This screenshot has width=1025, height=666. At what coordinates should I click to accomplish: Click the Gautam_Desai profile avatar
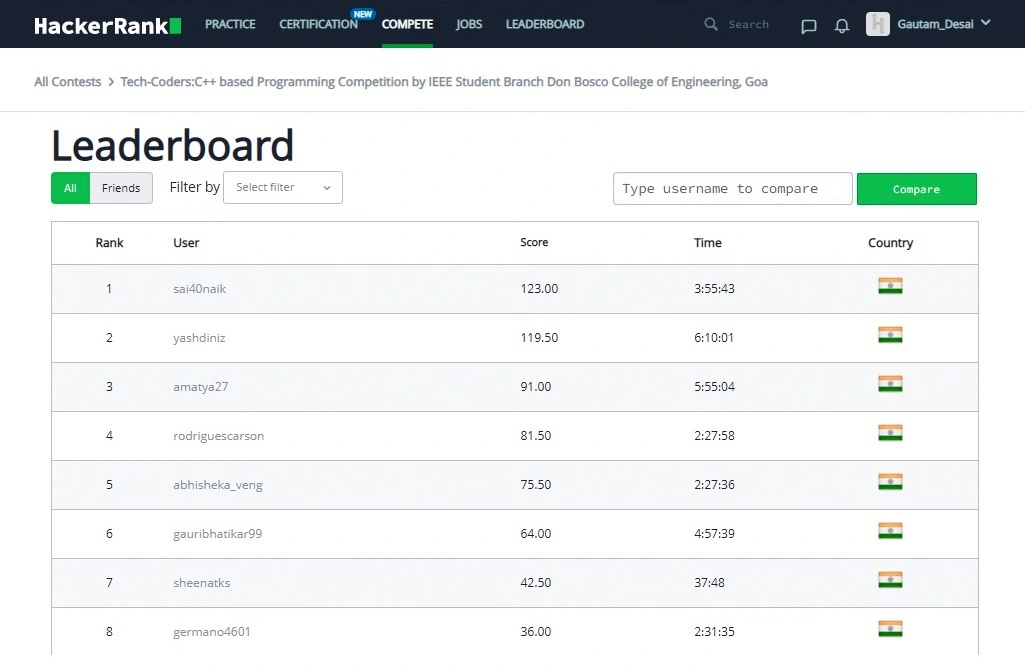[x=877, y=24]
